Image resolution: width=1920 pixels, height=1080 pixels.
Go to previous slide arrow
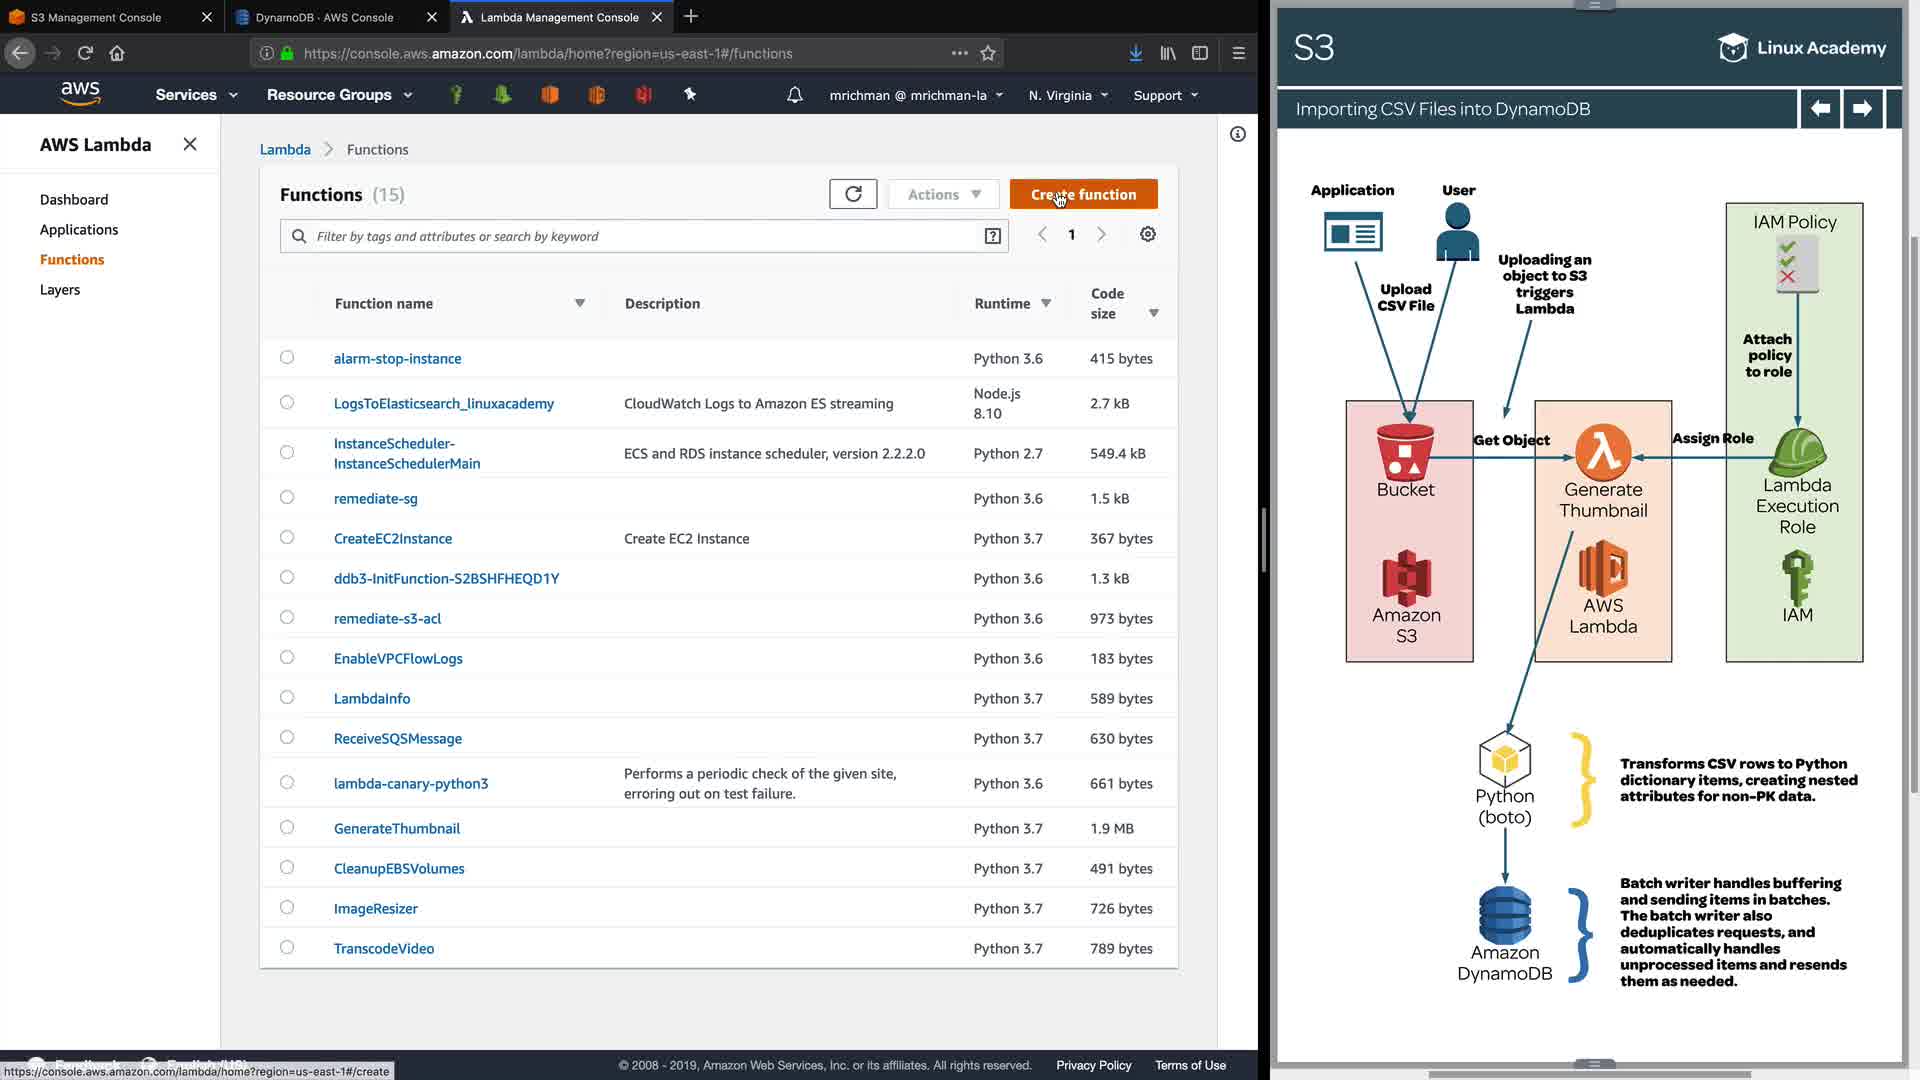[x=1820, y=108]
